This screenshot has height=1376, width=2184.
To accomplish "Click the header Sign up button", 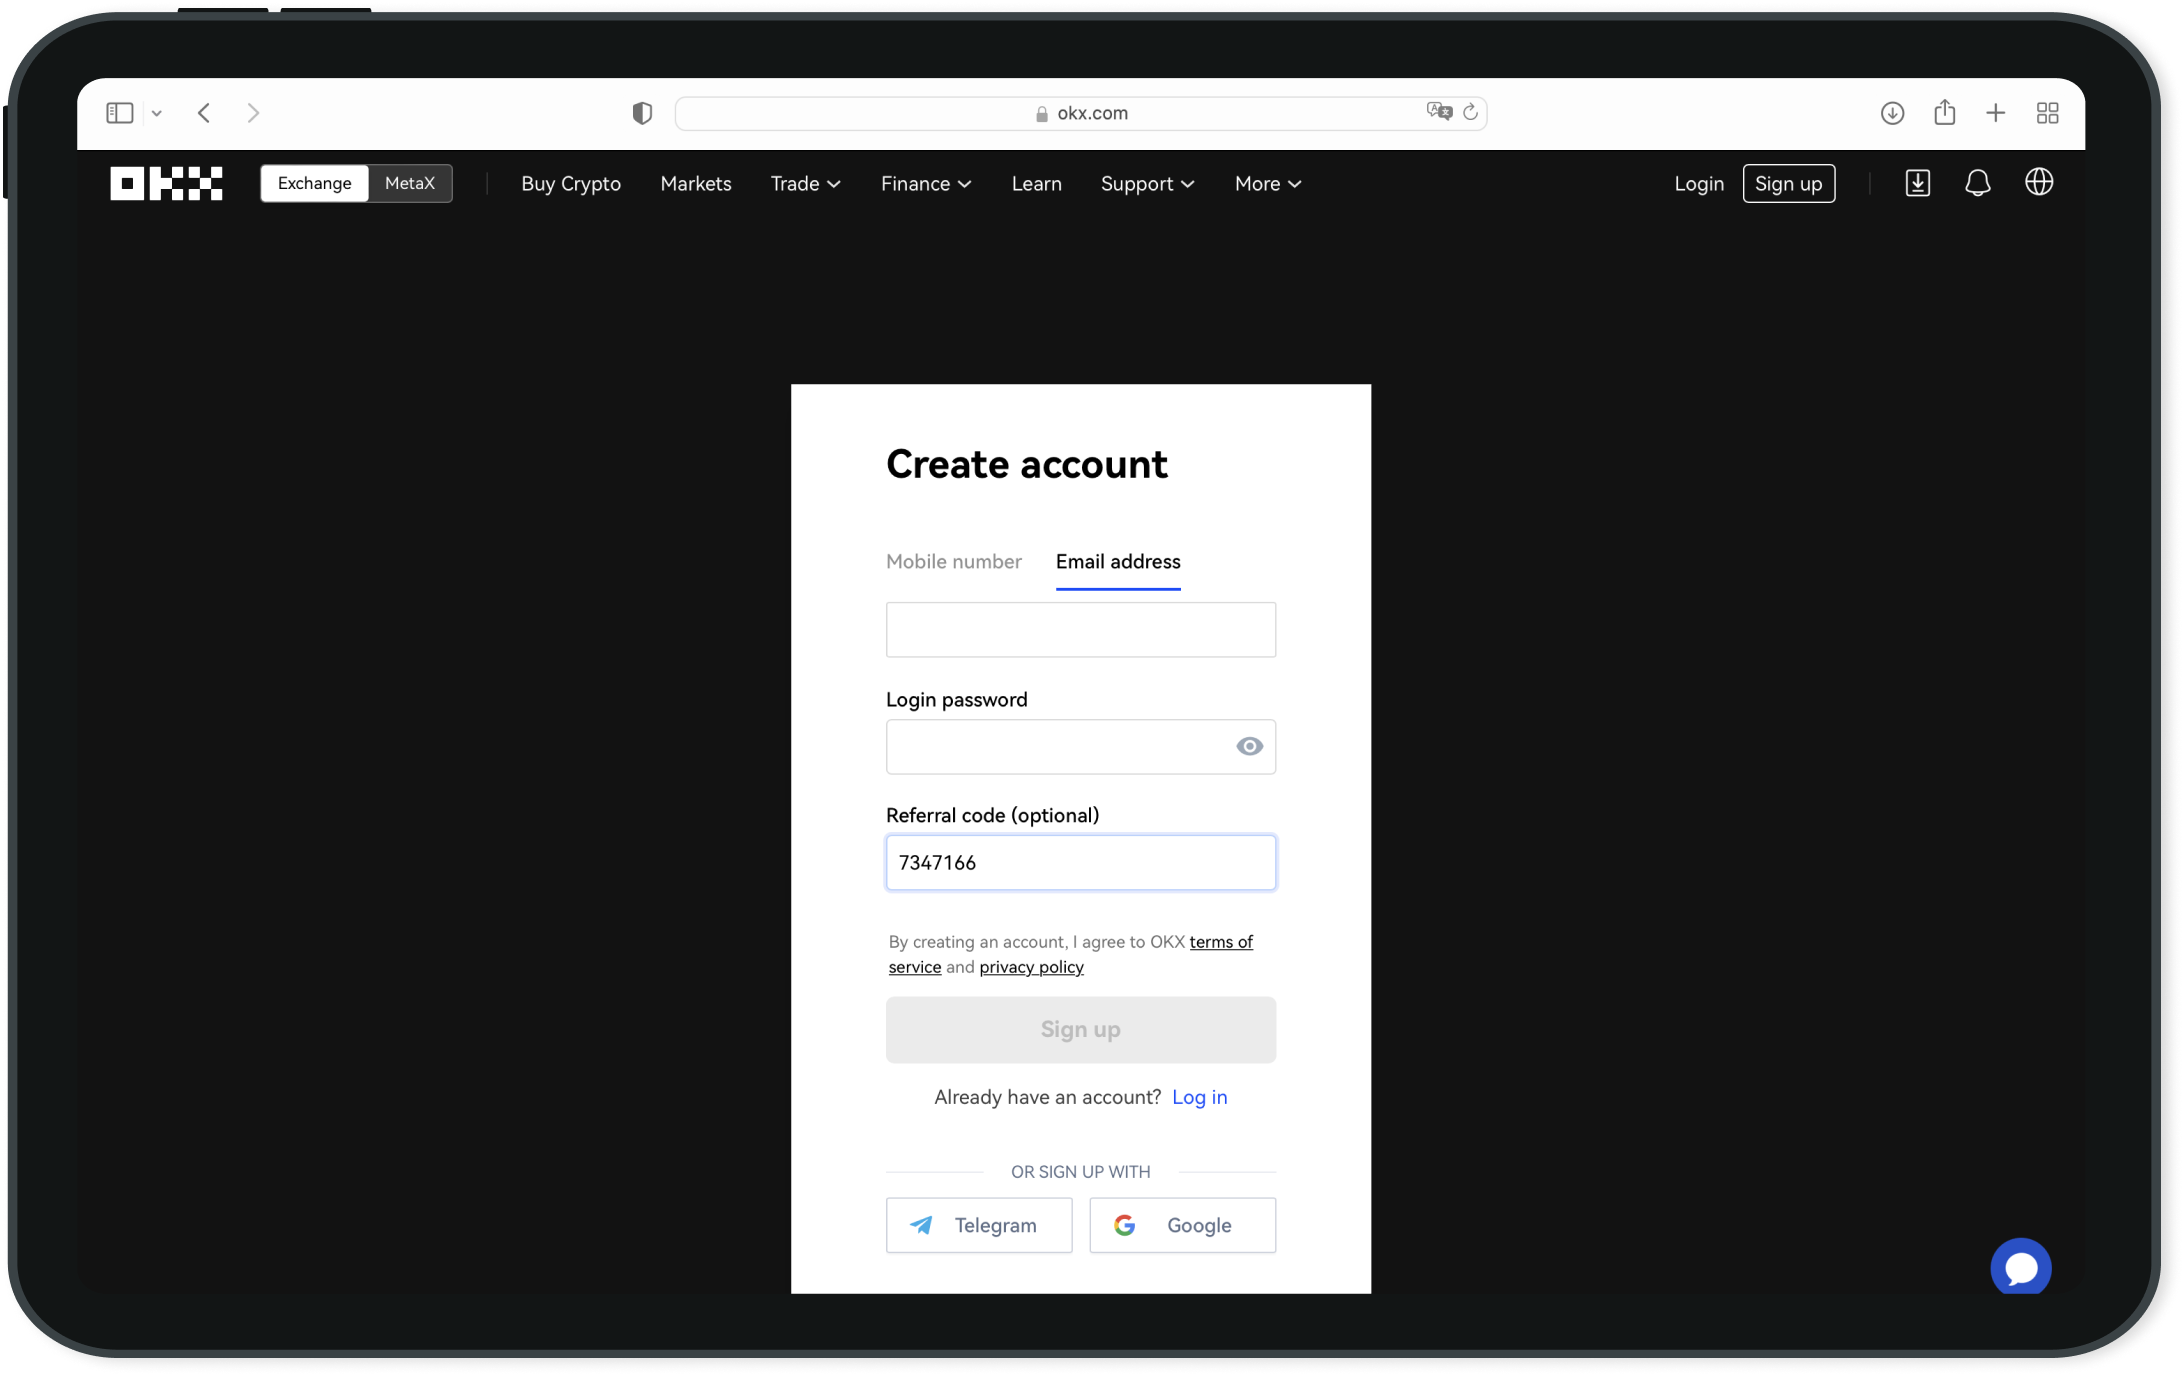I will pos(1789,184).
